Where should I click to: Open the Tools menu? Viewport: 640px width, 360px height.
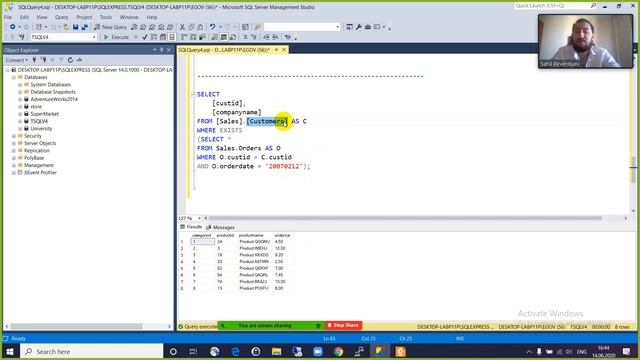click(106, 17)
